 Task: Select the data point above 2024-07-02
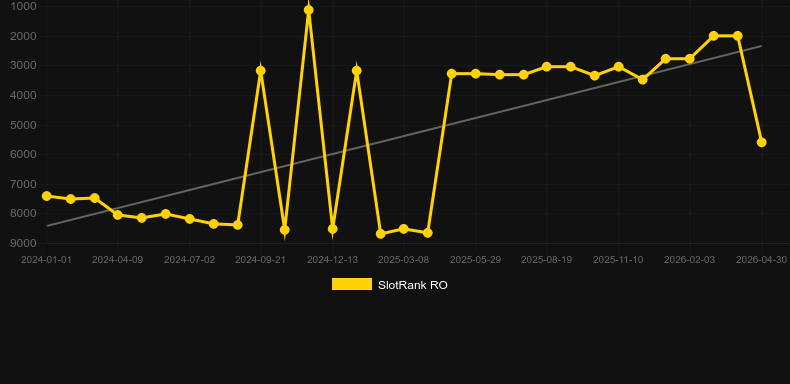click(x=190, y=219)
